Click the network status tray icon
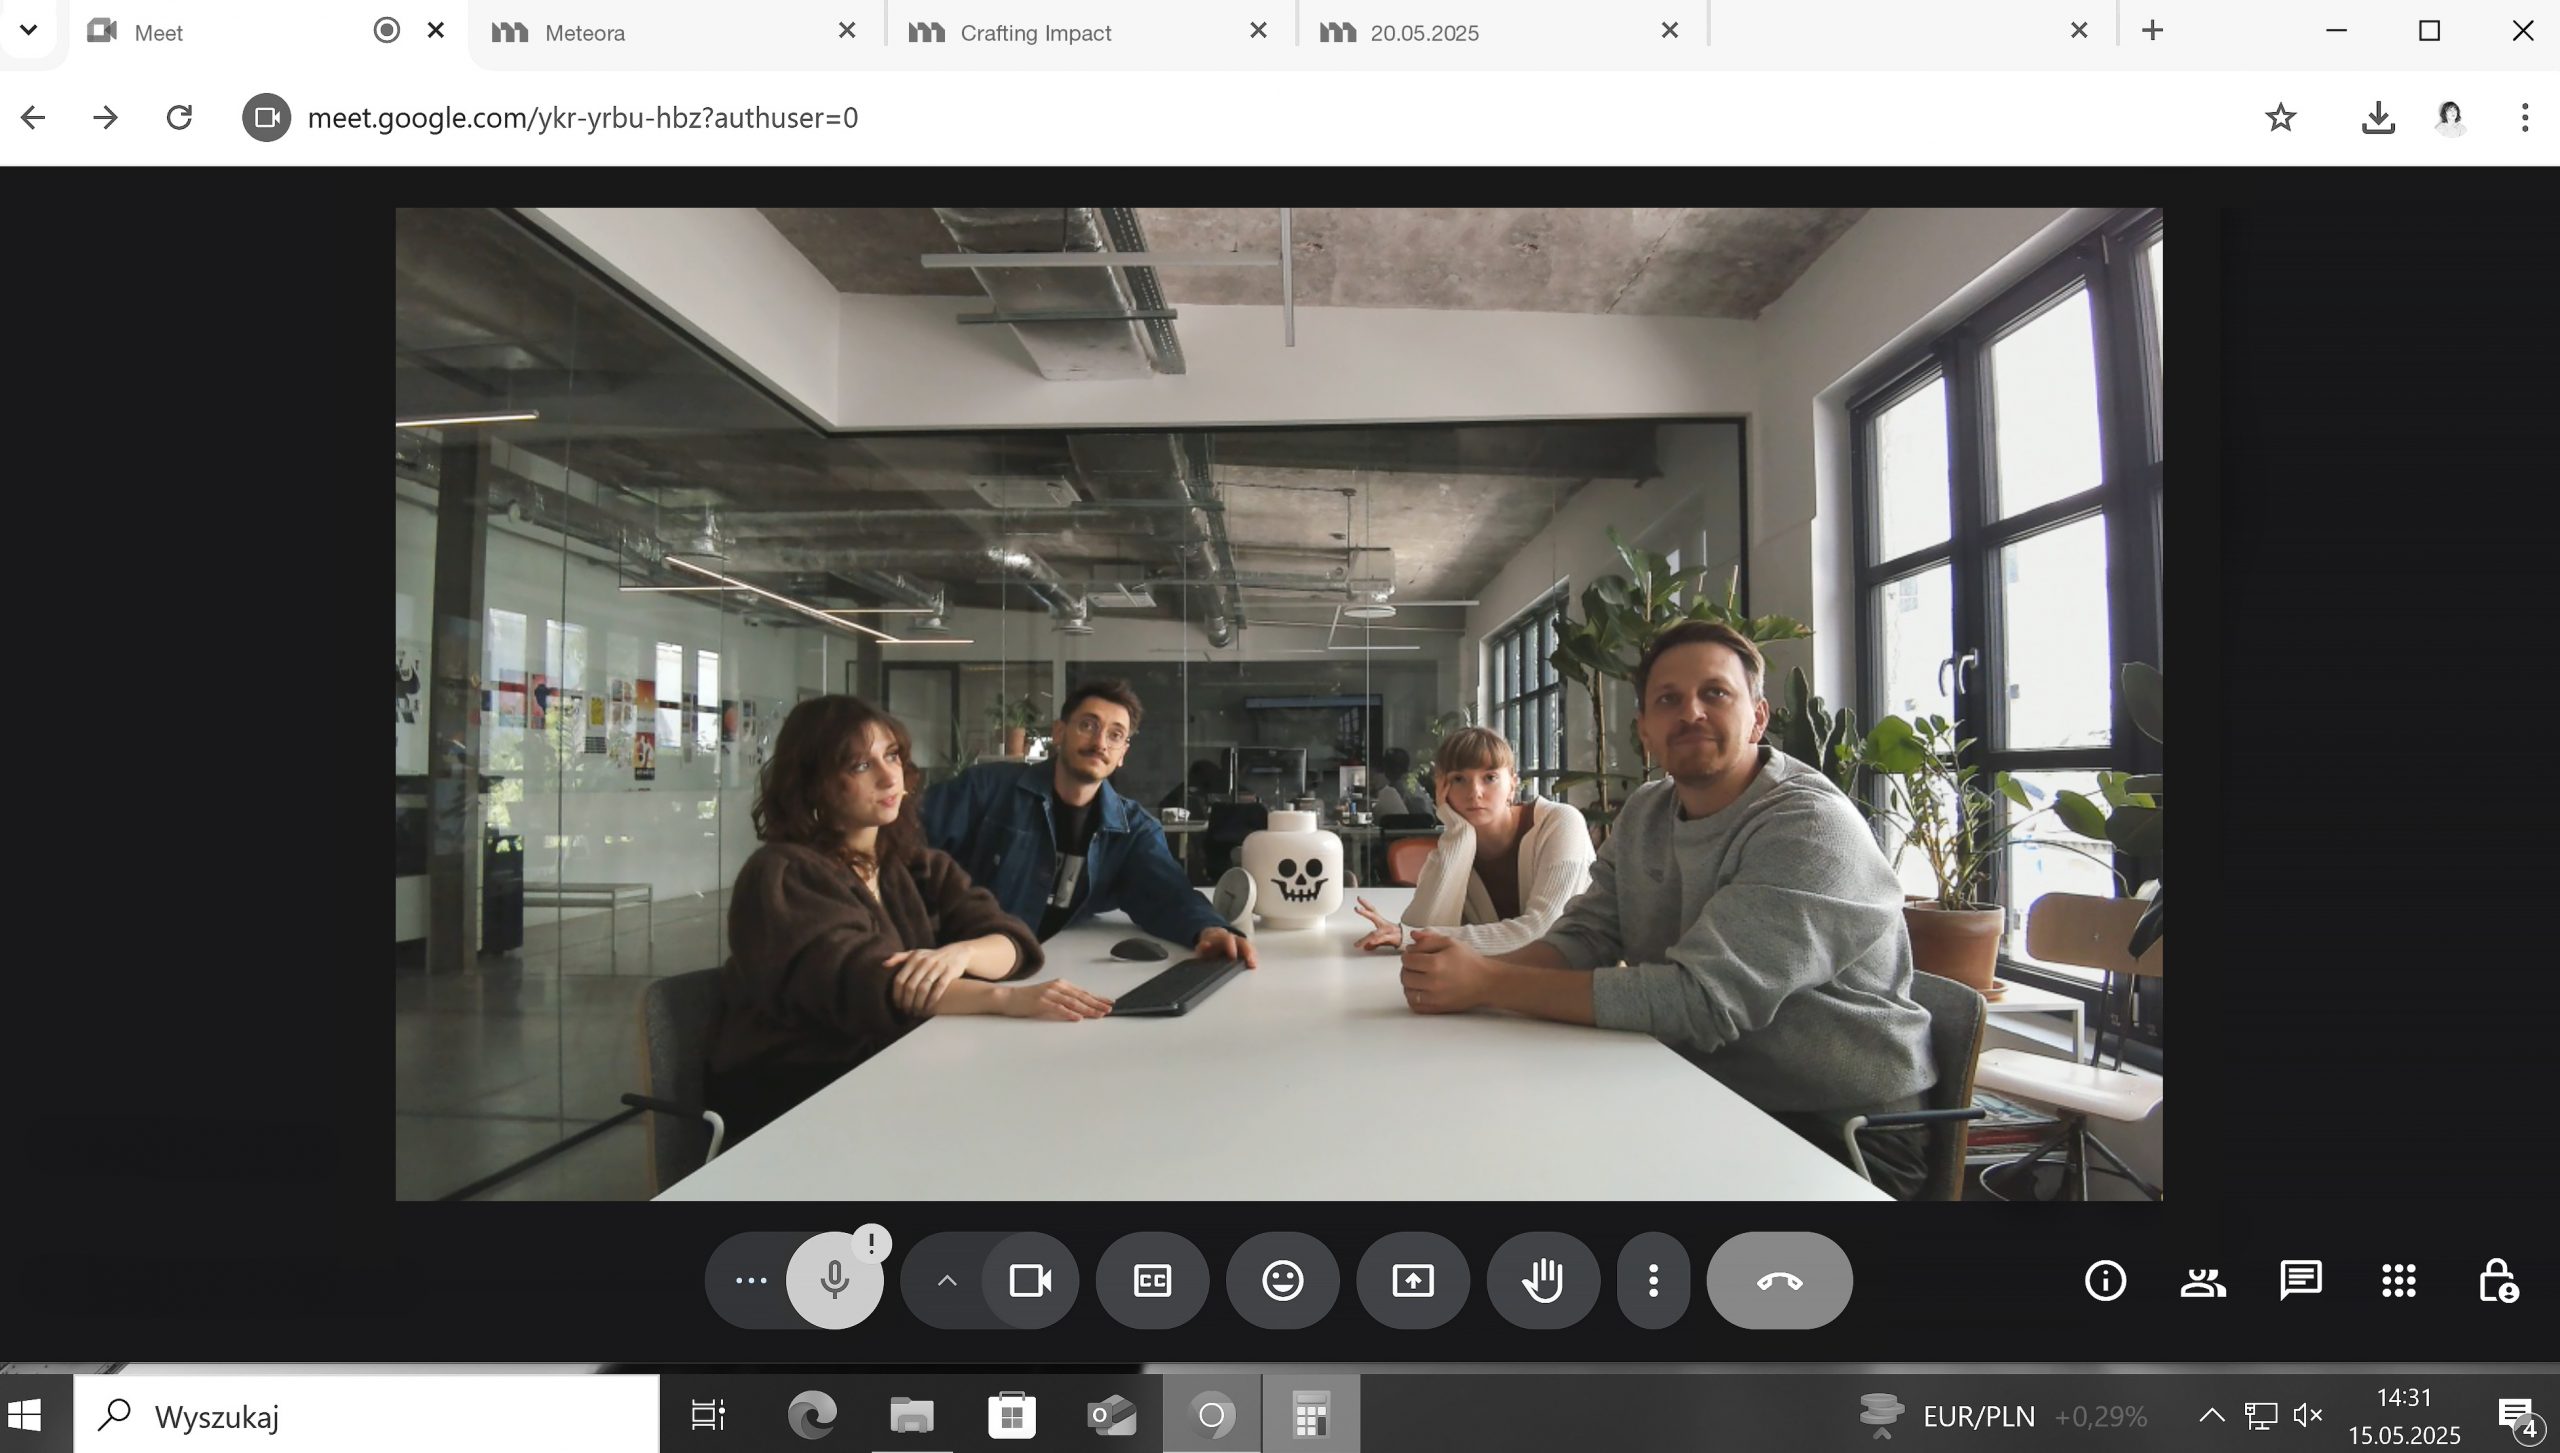Image resolution: width=2560 pixels, height=1453 pixels. pyautogui.click(x=2260, y=1415)
